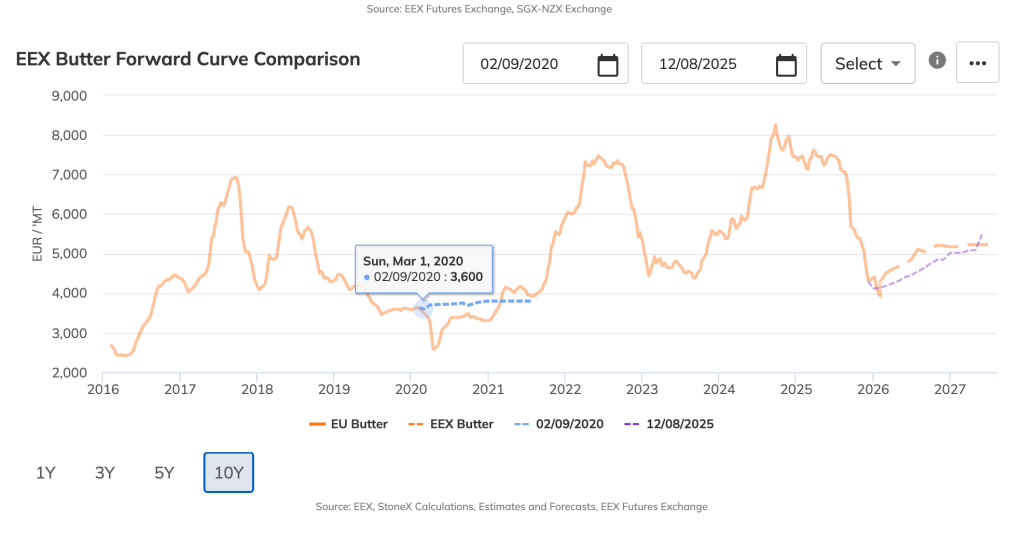The image size is (1024, 534).
Task: Open the three-dots more options menu
Action: pyautogui.click(x=978, y=63)
